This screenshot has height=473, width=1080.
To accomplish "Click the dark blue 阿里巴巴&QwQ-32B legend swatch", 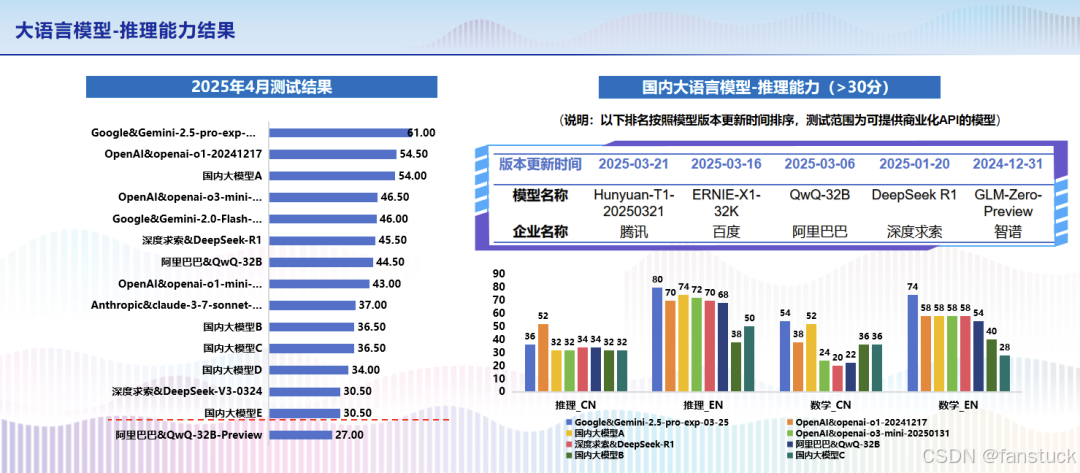I will pos(788,445).
